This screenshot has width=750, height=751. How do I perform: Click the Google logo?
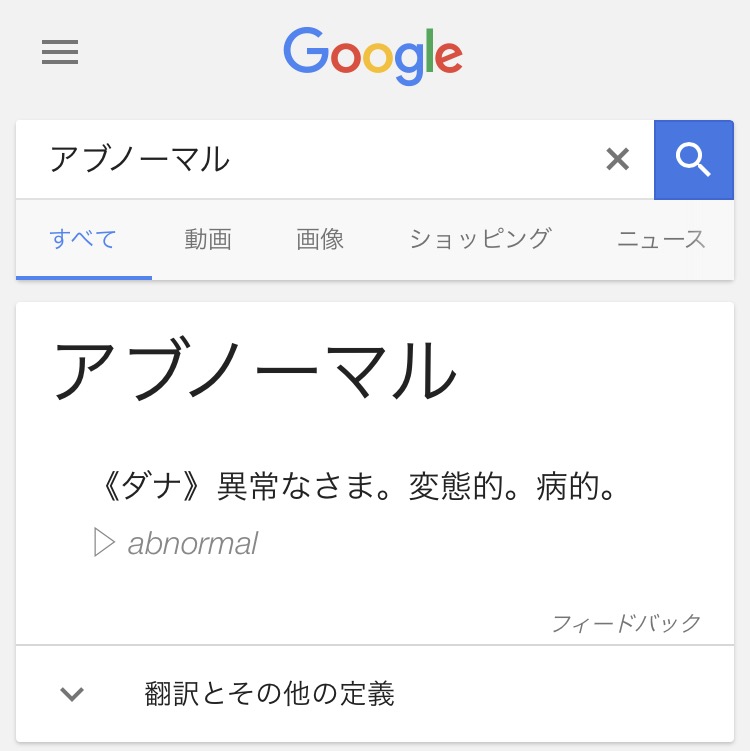[x=373, y=56]
